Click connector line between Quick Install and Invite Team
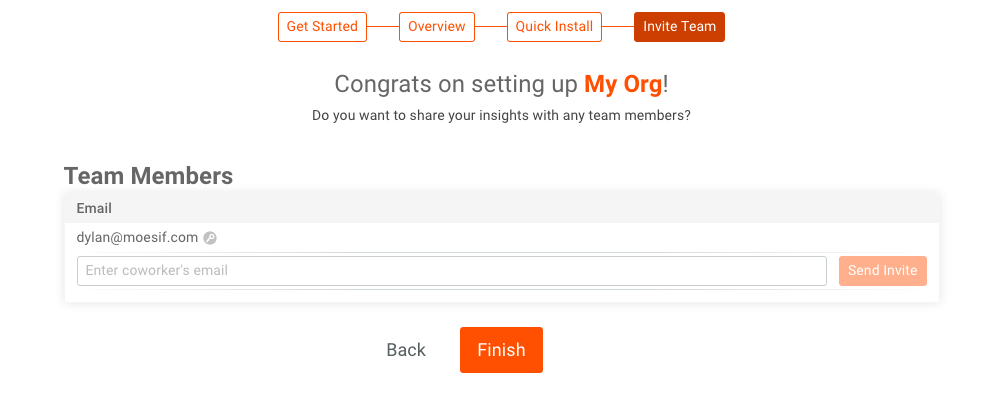This screenshot has height=400, width=1000. tap(618, 27)
